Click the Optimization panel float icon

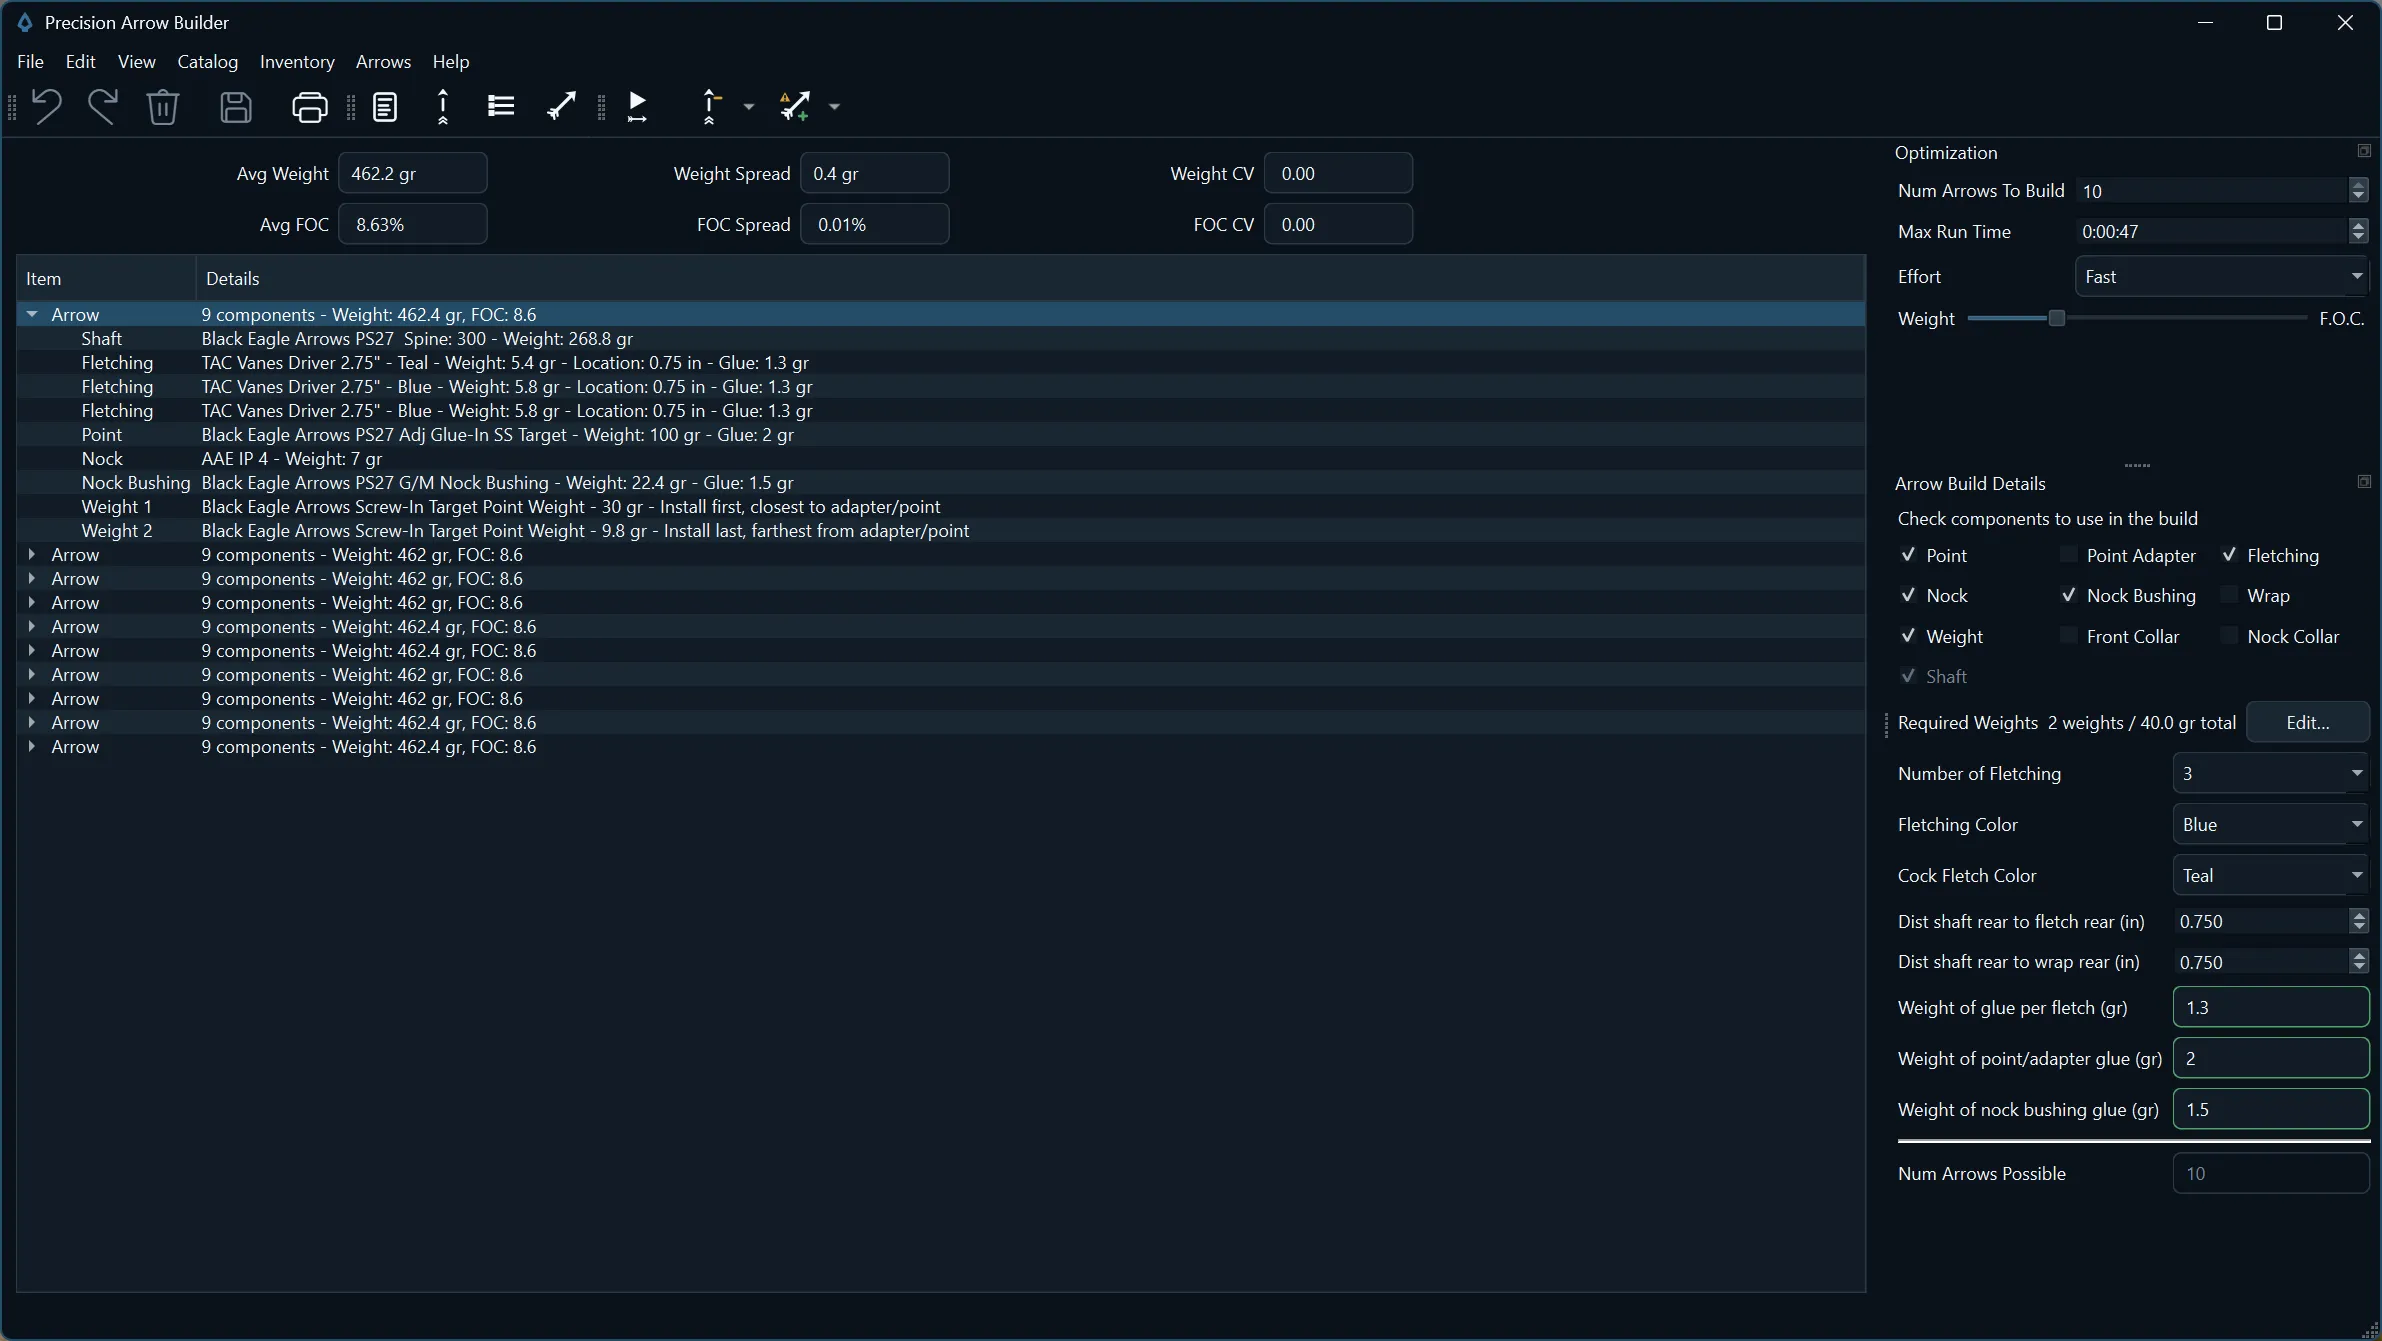coord(2364,151)
